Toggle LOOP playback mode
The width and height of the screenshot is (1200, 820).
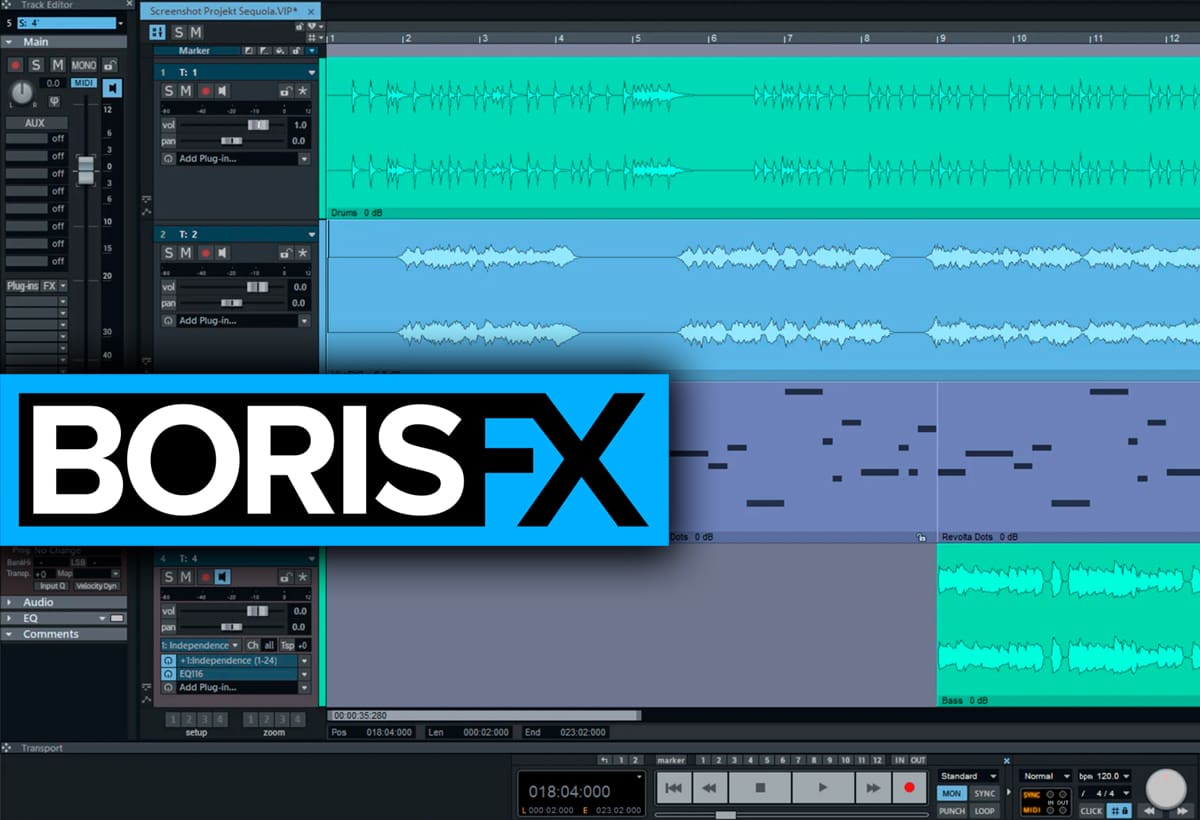[x=984, y=811]
